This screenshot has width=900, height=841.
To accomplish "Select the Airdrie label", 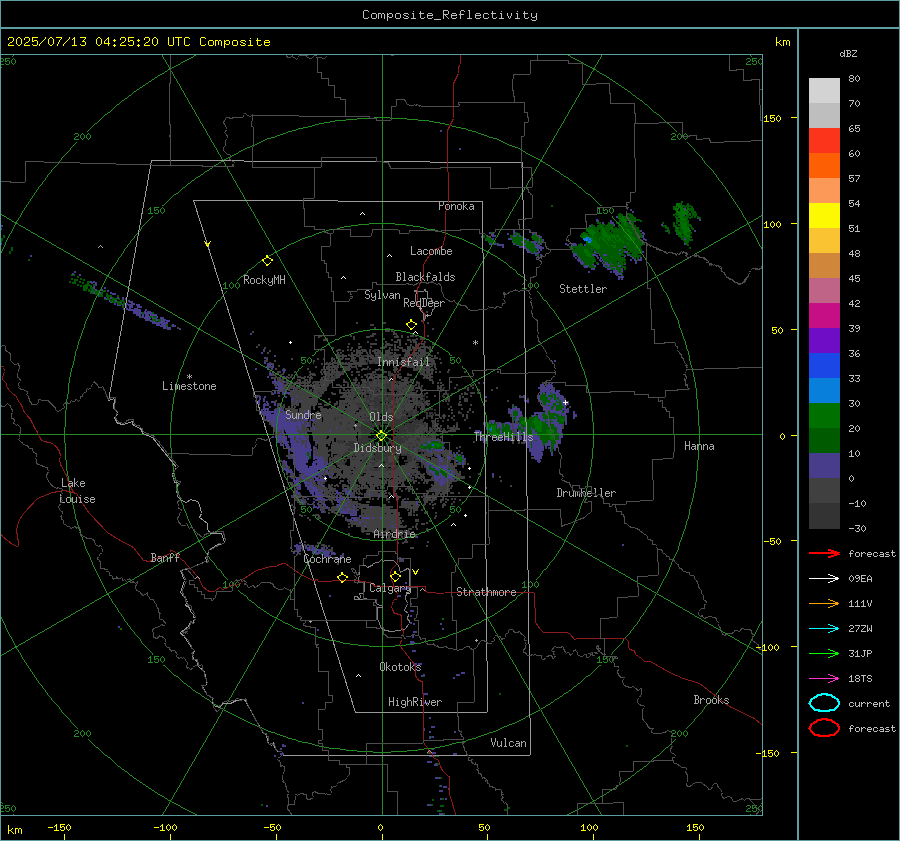I will point(394,534).
